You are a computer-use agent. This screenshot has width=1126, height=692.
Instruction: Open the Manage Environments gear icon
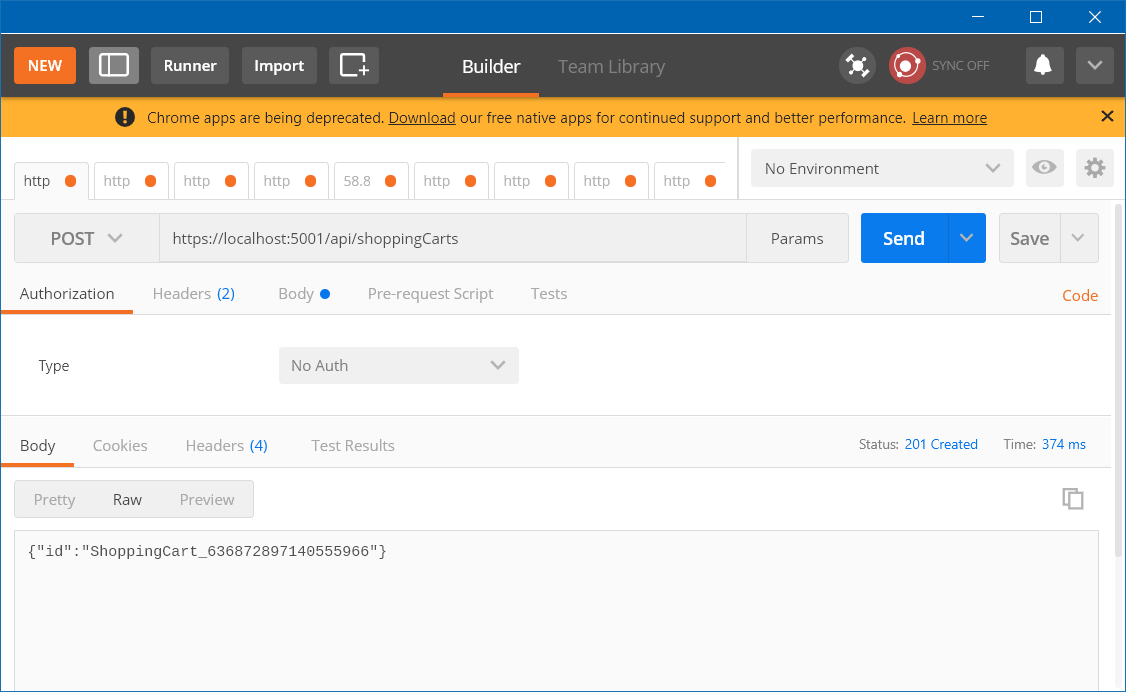pos(1094,168)
